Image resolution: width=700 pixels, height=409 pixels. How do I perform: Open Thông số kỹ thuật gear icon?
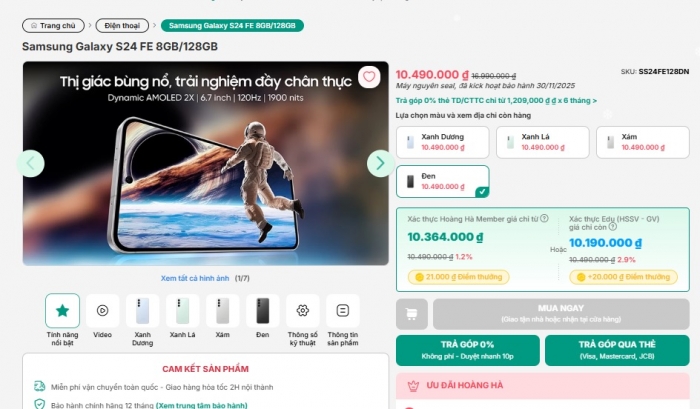(303, 310)
